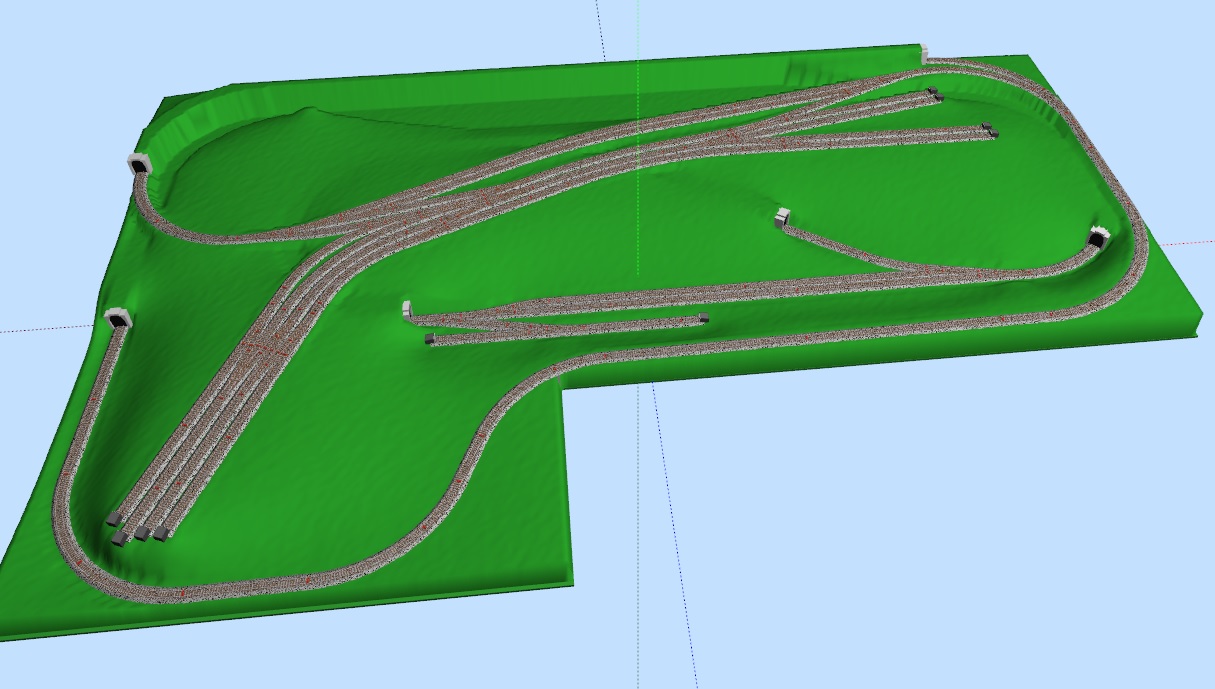Select the leftmost buffer stop of the bottom-left yard
This screenshot has height=689, width=1215.
114,519
